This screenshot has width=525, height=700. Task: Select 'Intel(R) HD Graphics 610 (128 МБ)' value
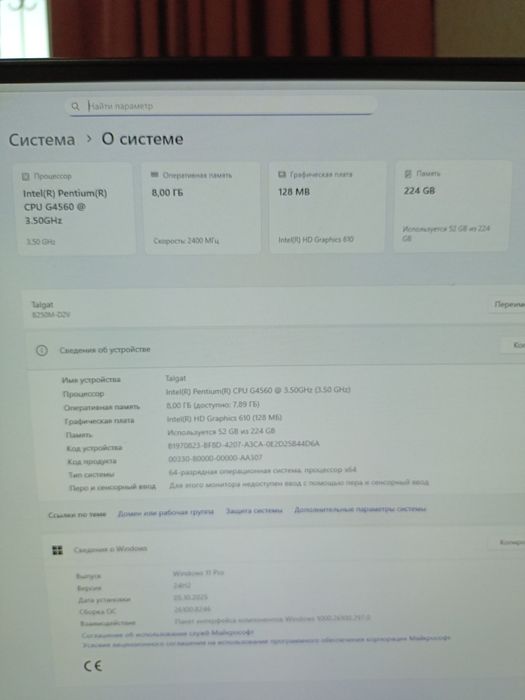pos(224,418)
